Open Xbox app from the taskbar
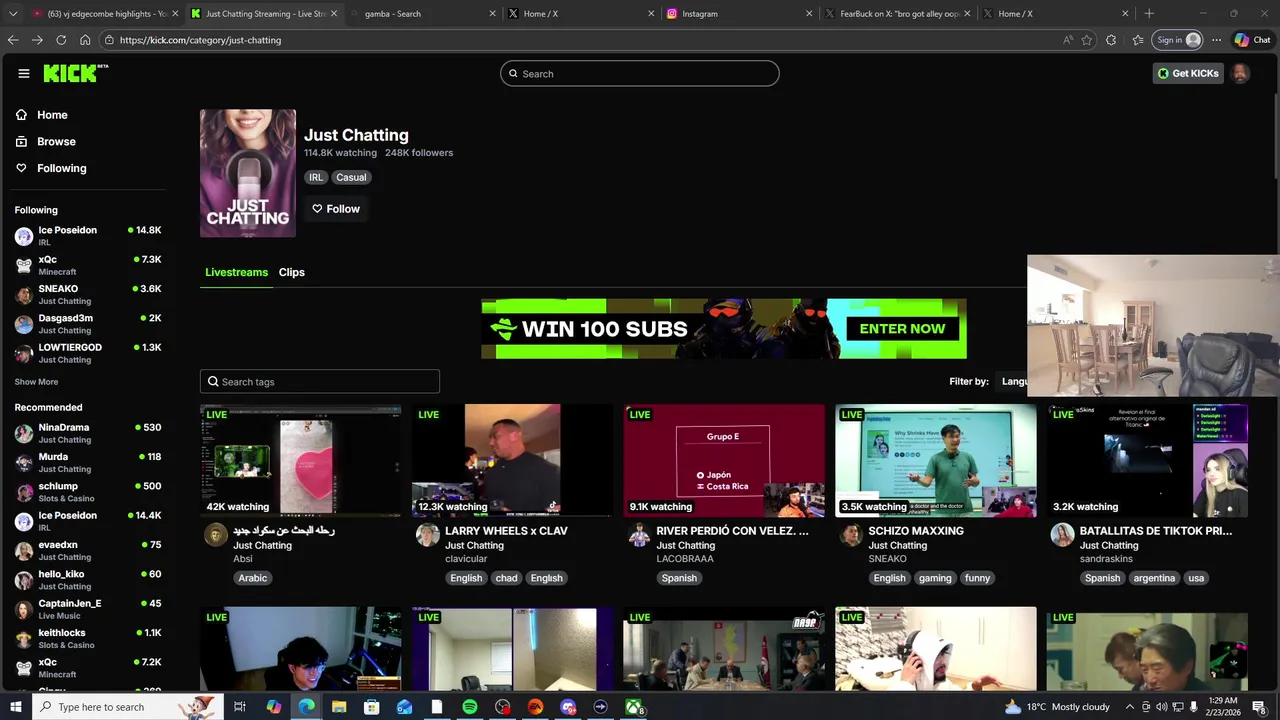The image size is (1280, 720). click(x=633, y=707)
